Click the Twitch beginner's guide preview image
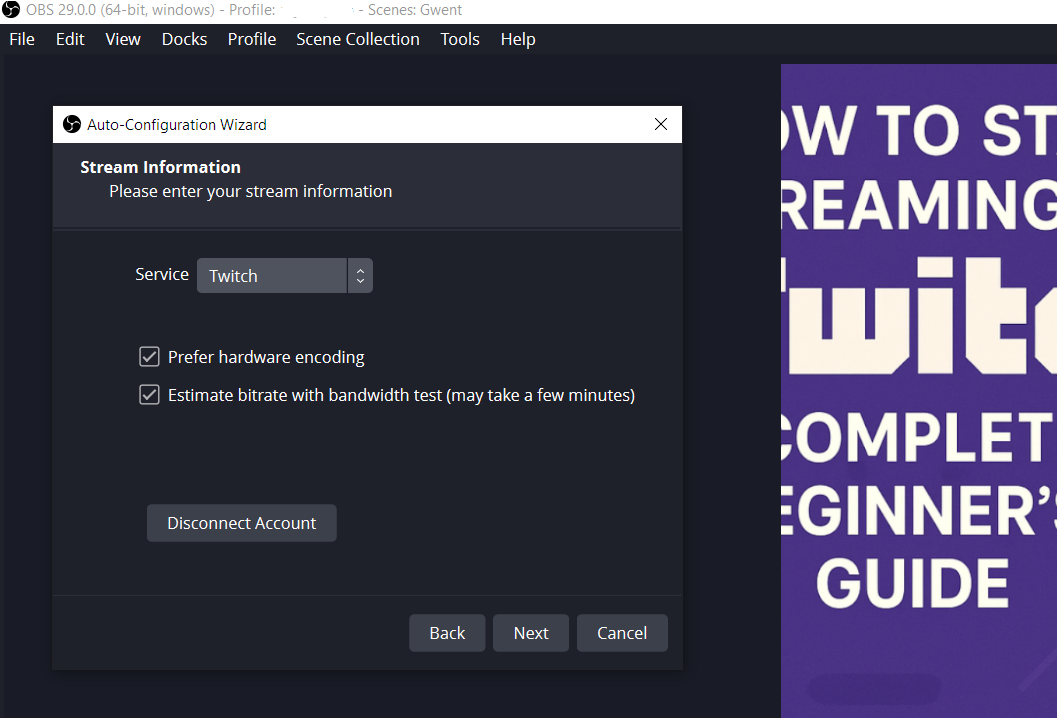The height and width of the screenshot is (718, 1057). [919, 391]
